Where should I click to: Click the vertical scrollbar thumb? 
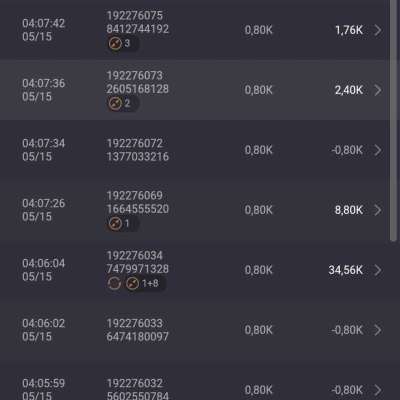coord(393,120)
